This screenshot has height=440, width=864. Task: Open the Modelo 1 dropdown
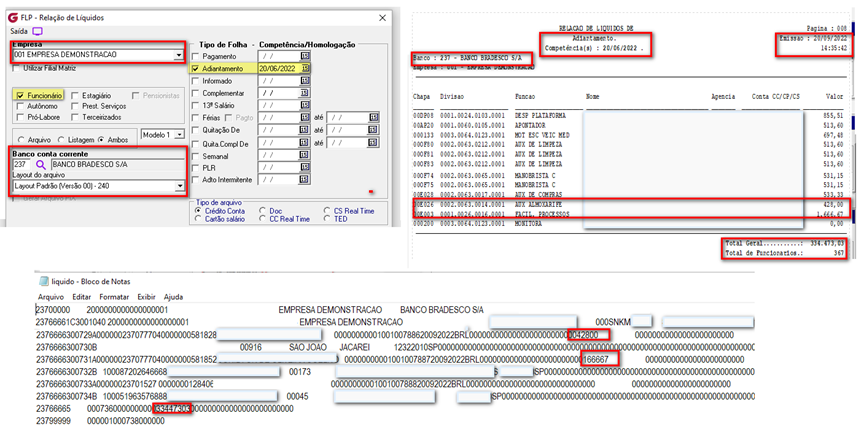point(180,135)
